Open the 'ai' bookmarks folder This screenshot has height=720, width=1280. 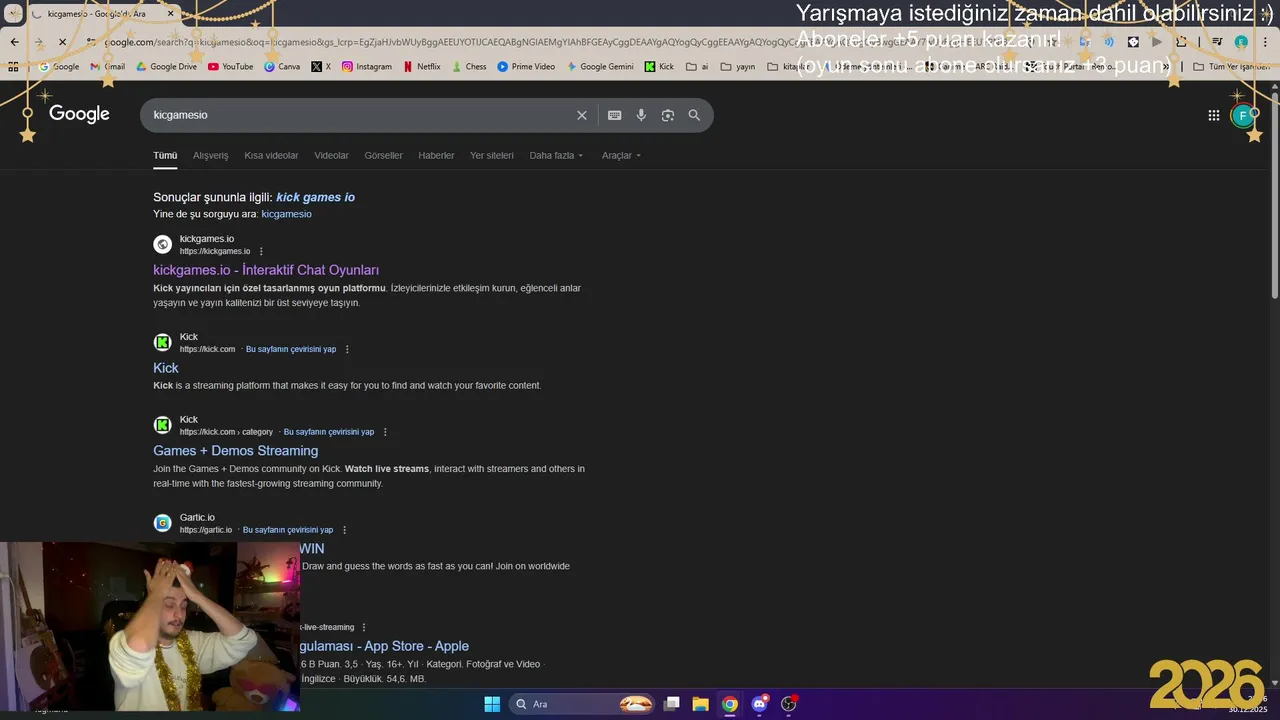(x=697, y=67)
